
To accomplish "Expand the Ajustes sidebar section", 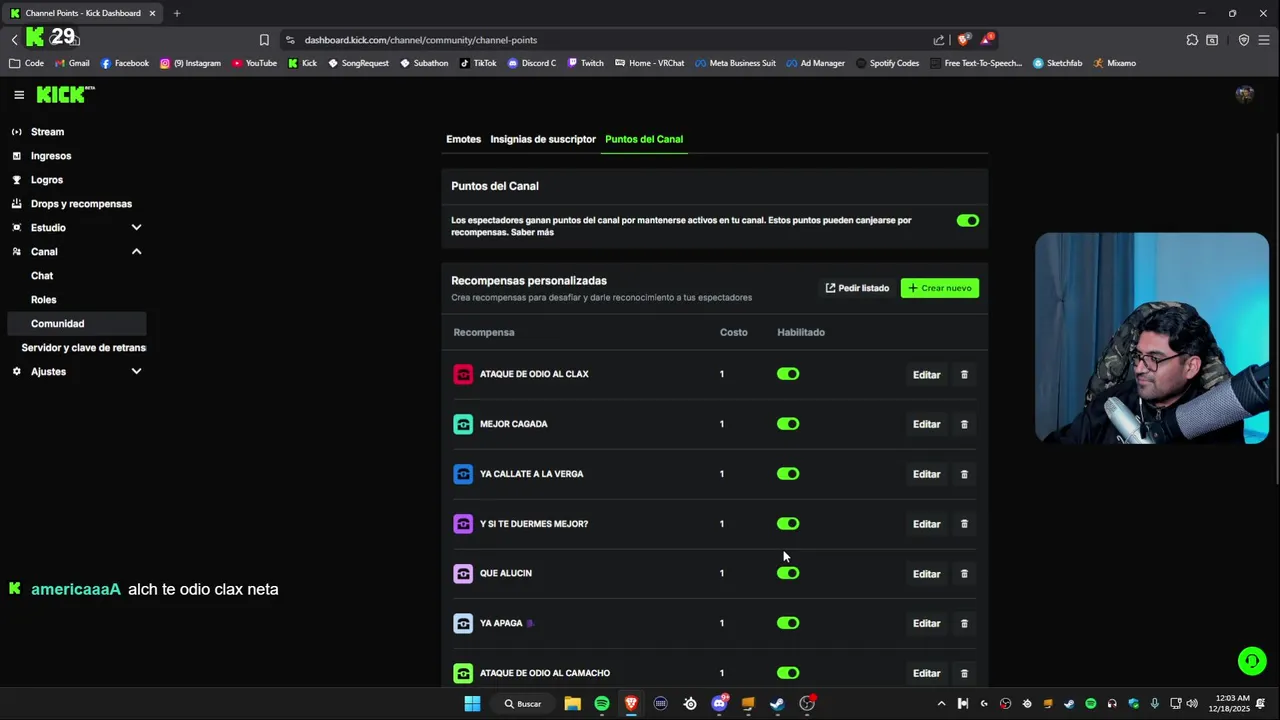I will point(136,372).
